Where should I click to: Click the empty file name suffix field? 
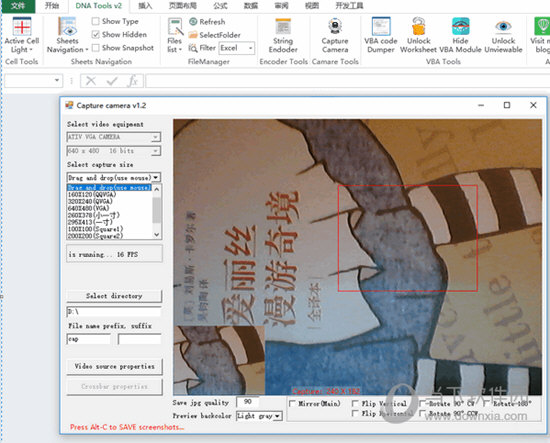[140, 339]
